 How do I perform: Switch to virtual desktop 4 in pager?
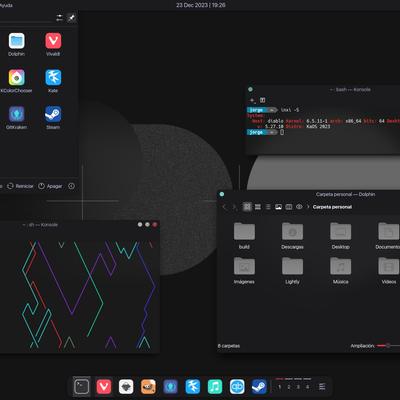[x=307, y=387]
